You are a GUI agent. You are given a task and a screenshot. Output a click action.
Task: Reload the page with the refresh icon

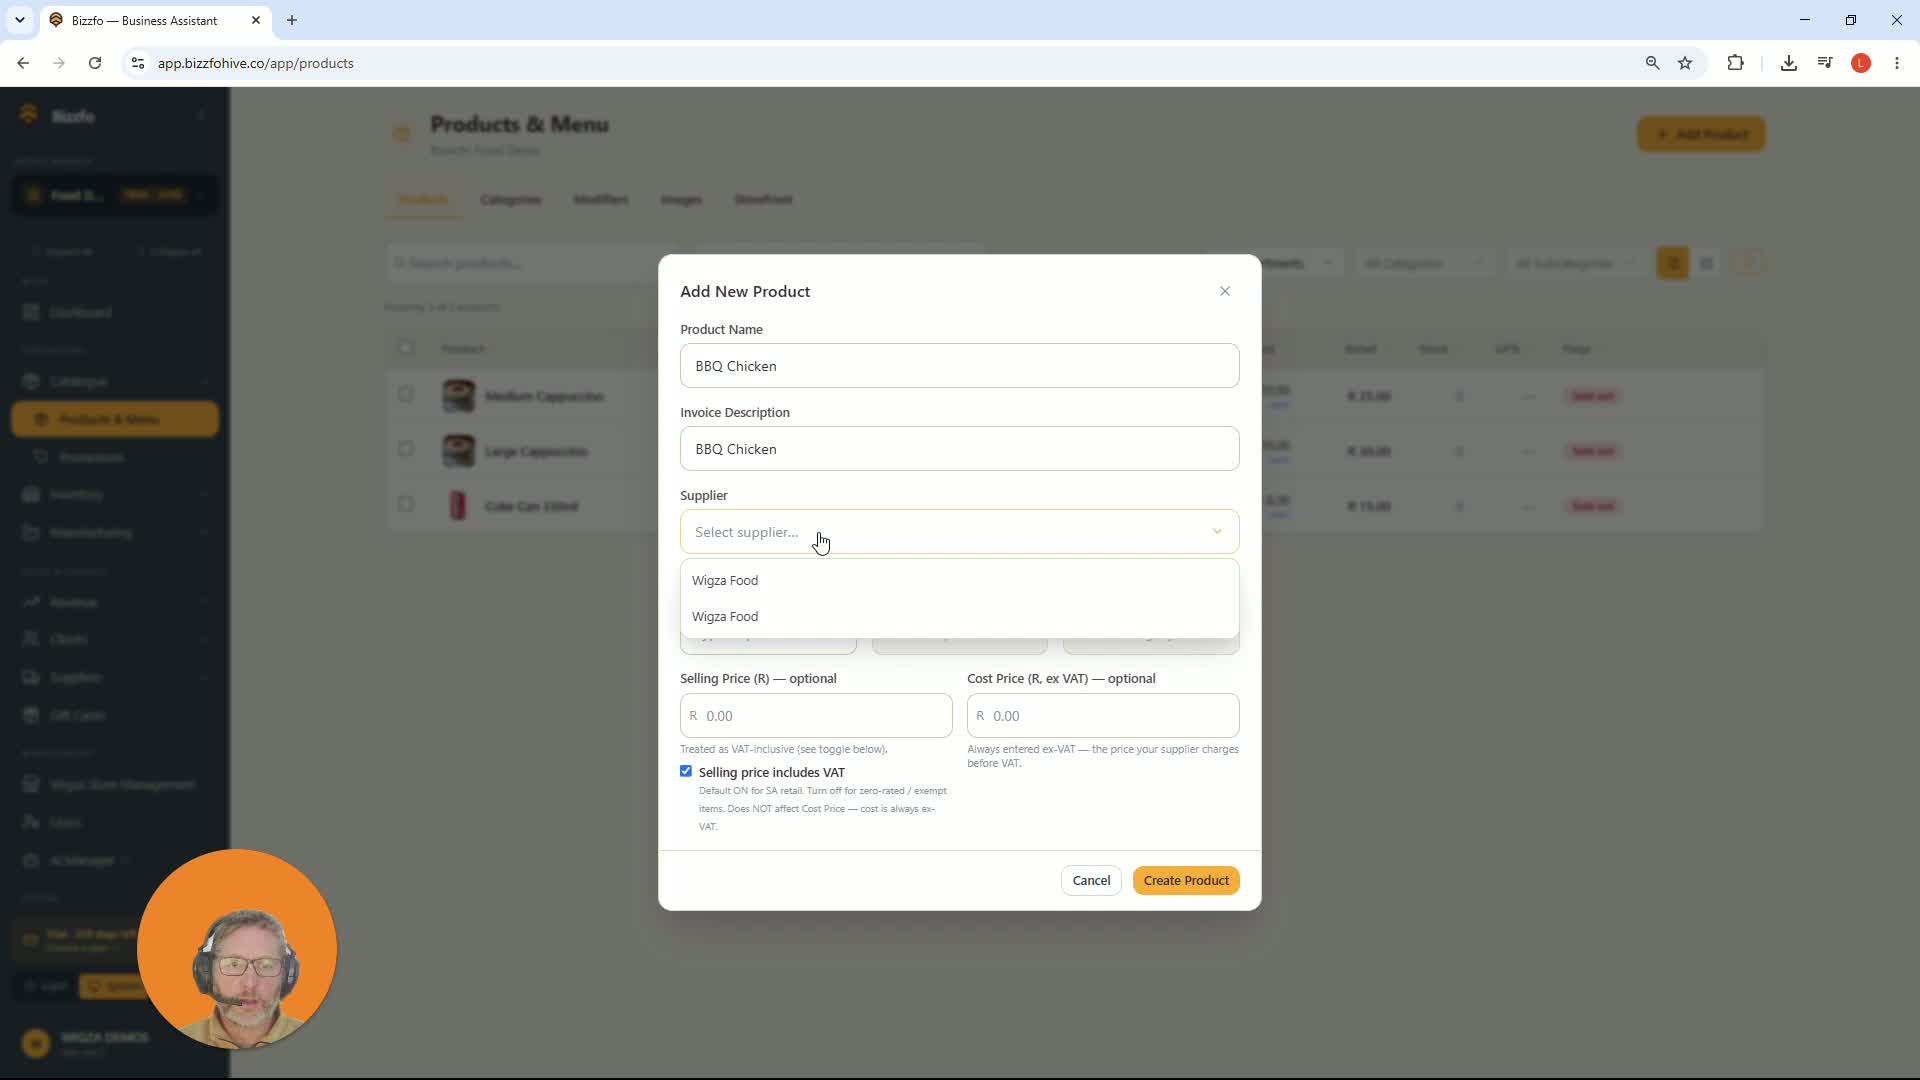(x=95, y=63)
